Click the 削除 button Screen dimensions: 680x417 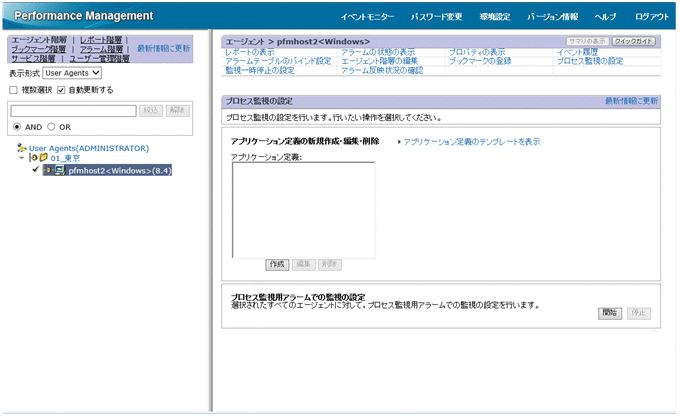tap(330, 264)
